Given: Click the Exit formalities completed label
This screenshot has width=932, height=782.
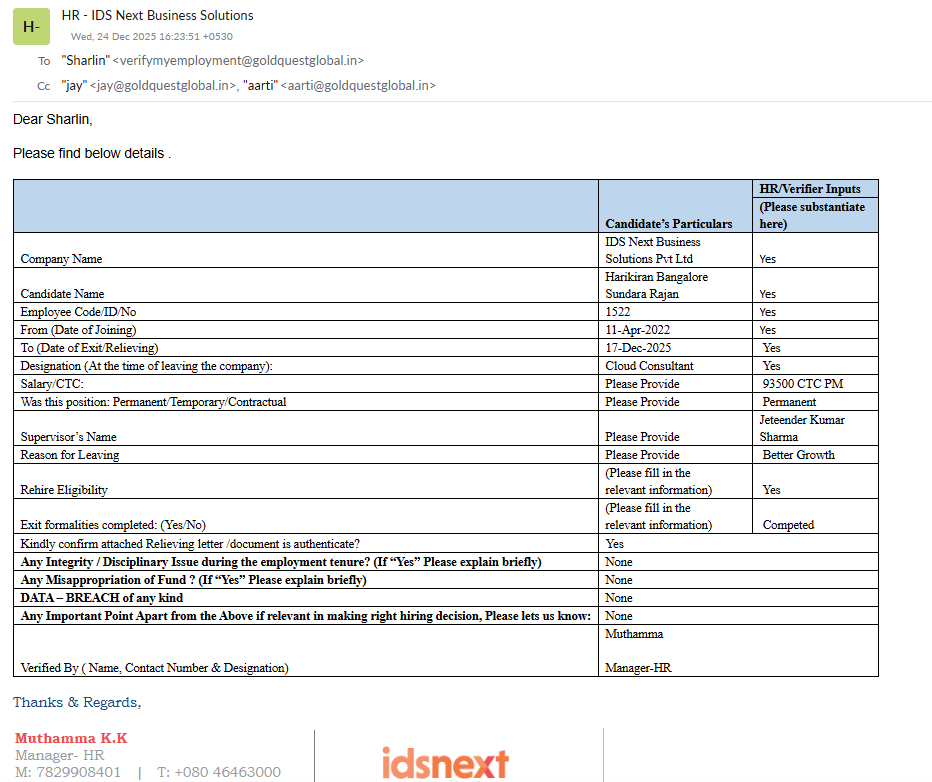Looking at the screenshot, I should click(113, 525).
